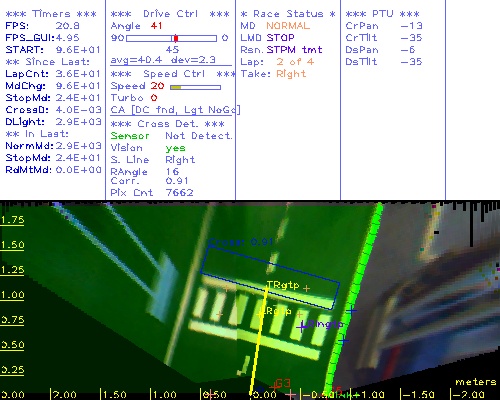Click the TRgtp marker label
Viewport: 500px width, 400px height.
283,285
